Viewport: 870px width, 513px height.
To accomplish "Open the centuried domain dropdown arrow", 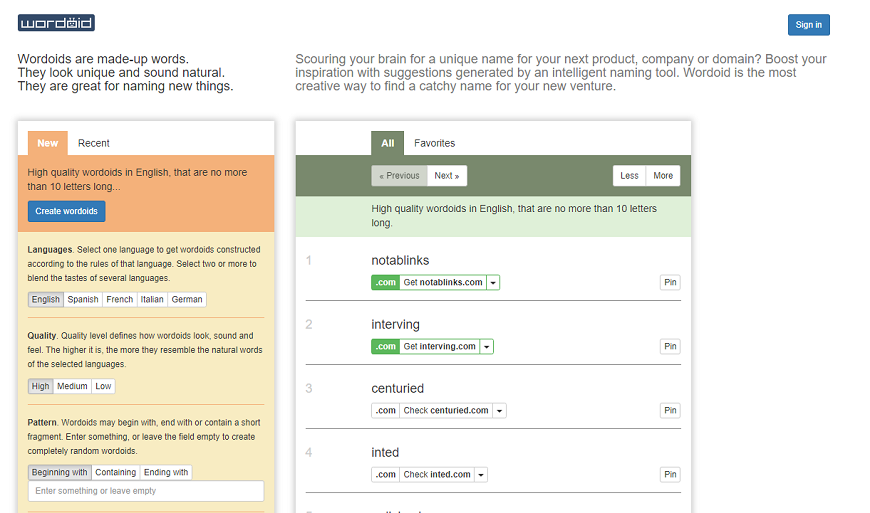I will pyautogui.click(x=499, y=410).
